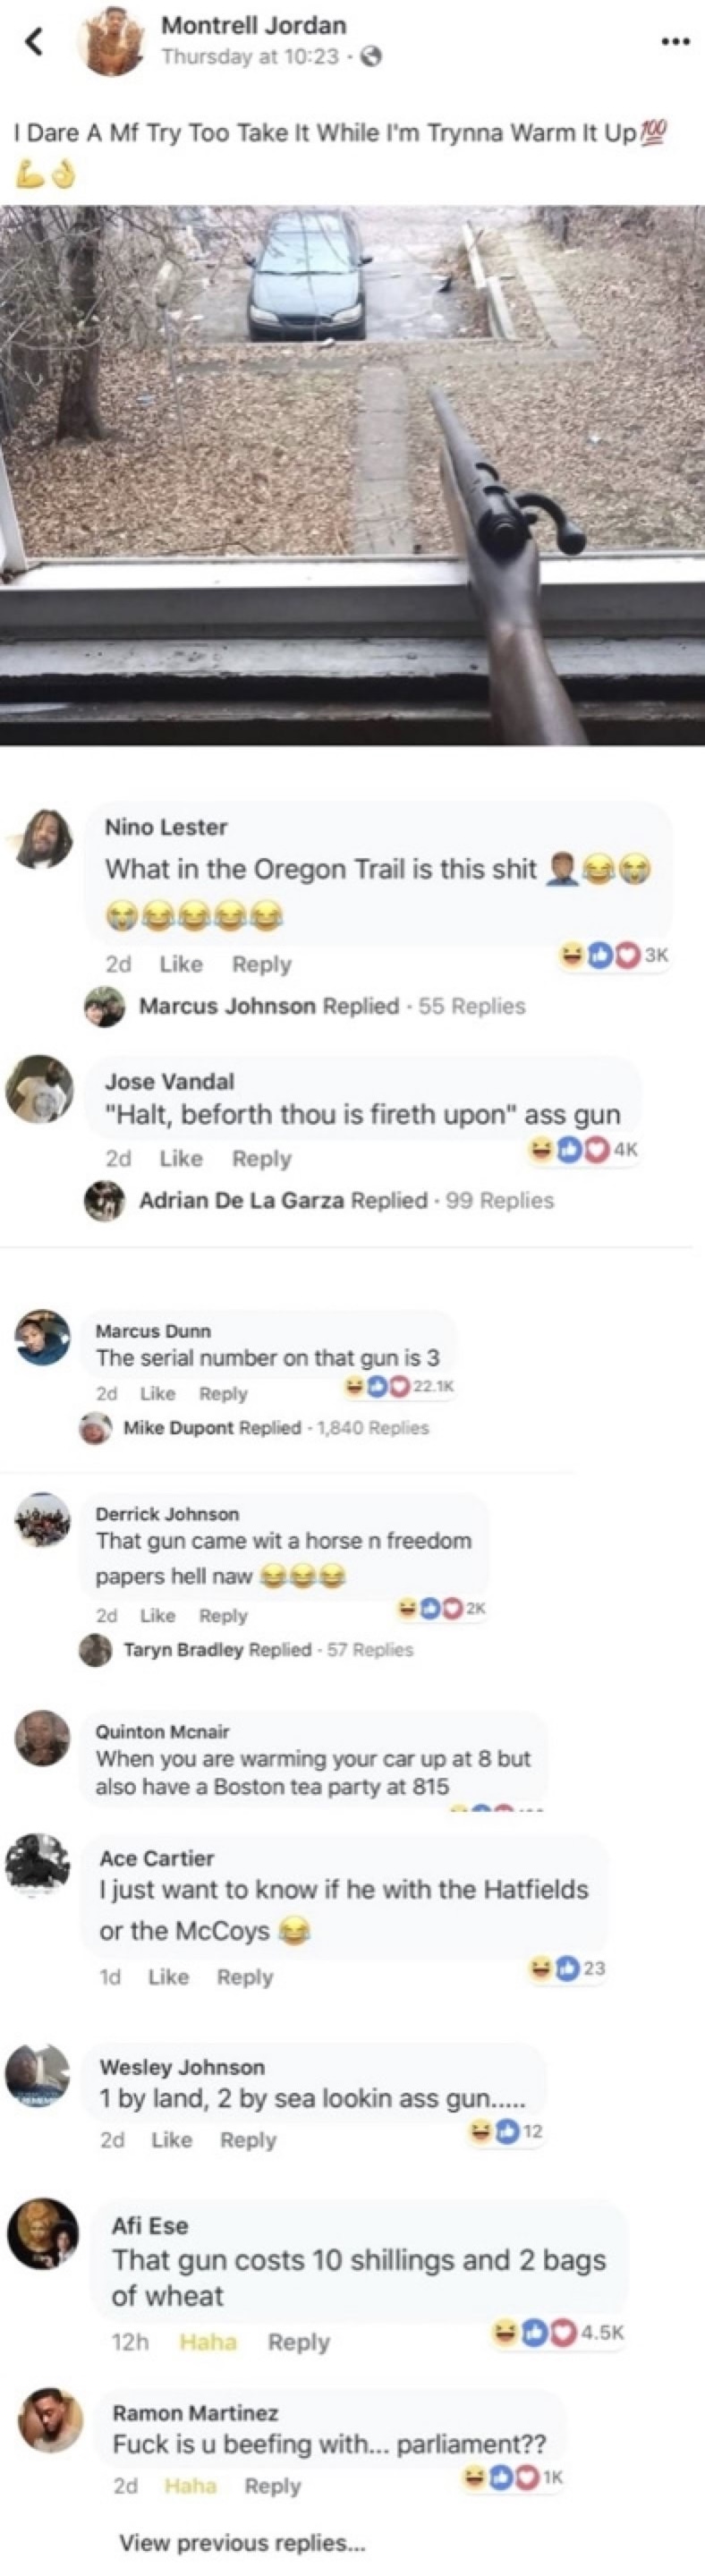Viewport: 705px width, 2576px height.
Task: Open Nino Lester's avatar
Action: pyautogui.click(x=40, y=837)
